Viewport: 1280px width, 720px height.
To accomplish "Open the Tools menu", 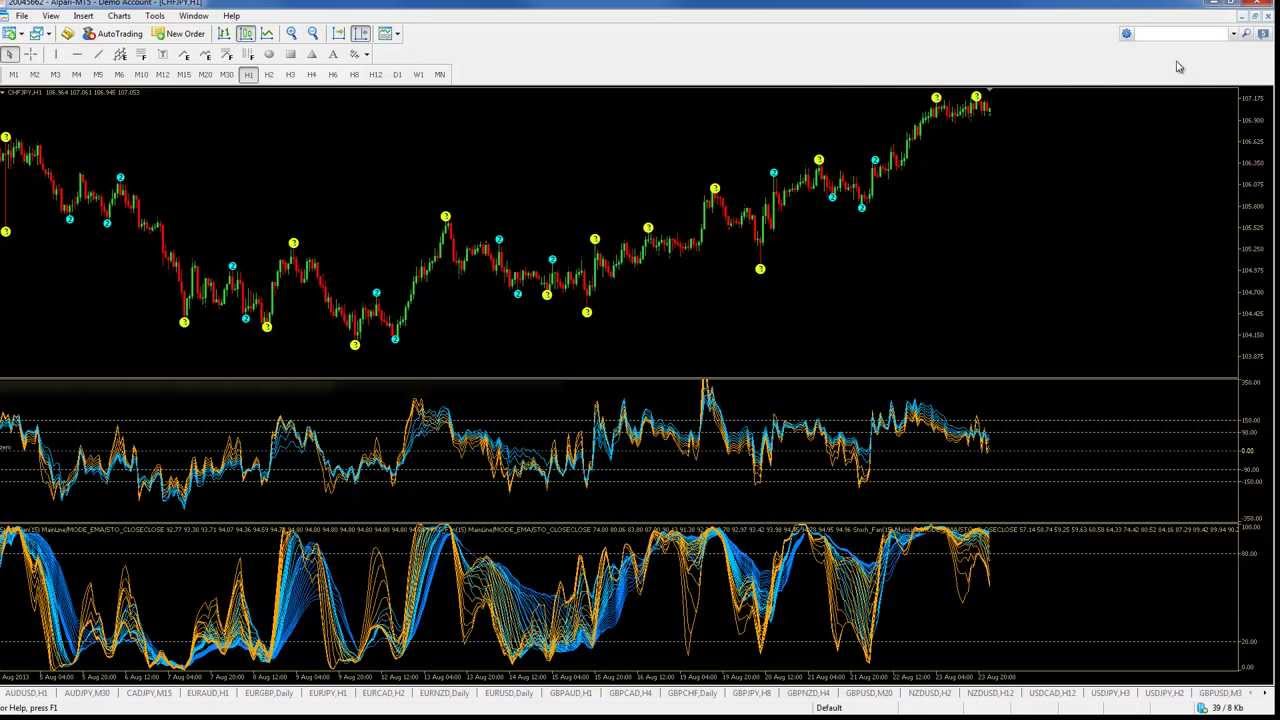I will (x=155, y=16).
